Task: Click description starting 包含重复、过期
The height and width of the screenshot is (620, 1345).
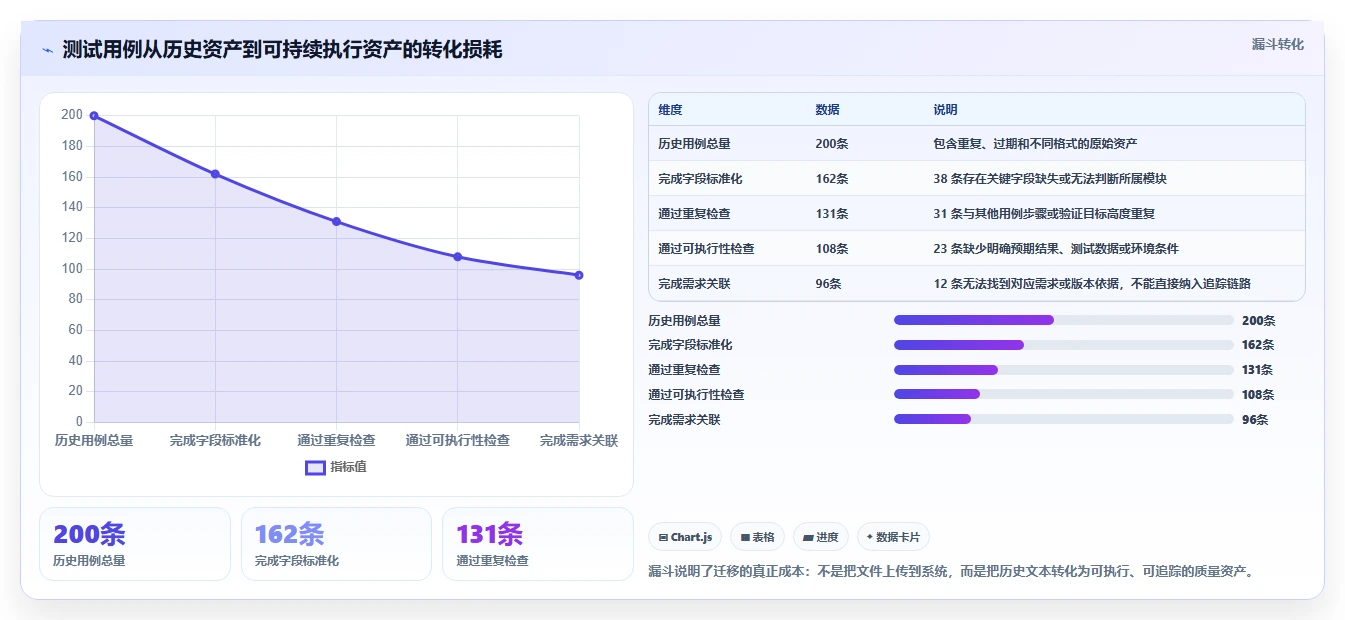Action: (x=1035, y=144)
